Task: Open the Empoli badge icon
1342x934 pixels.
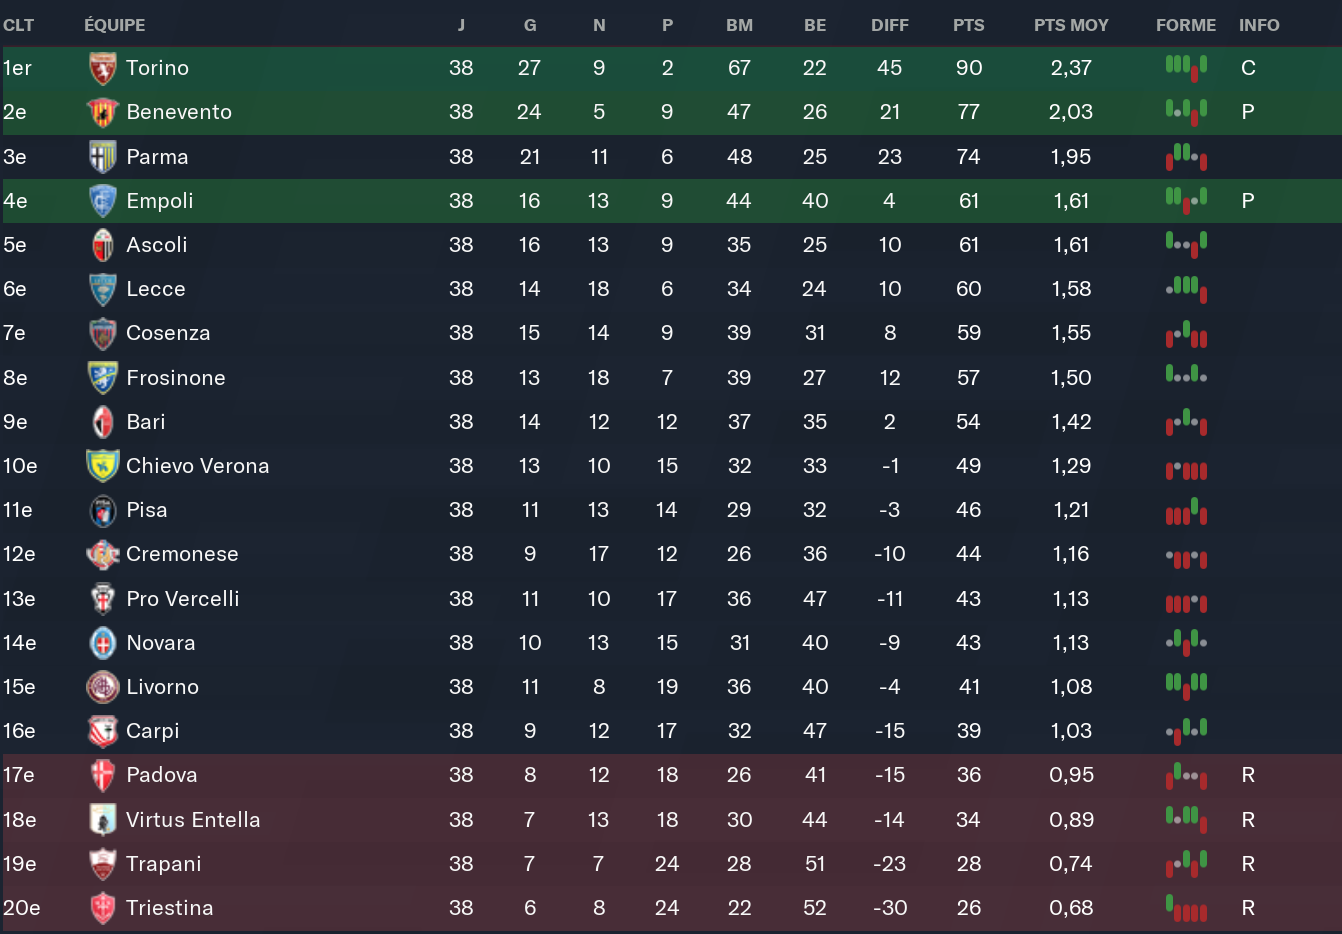Action: point(102,201)
